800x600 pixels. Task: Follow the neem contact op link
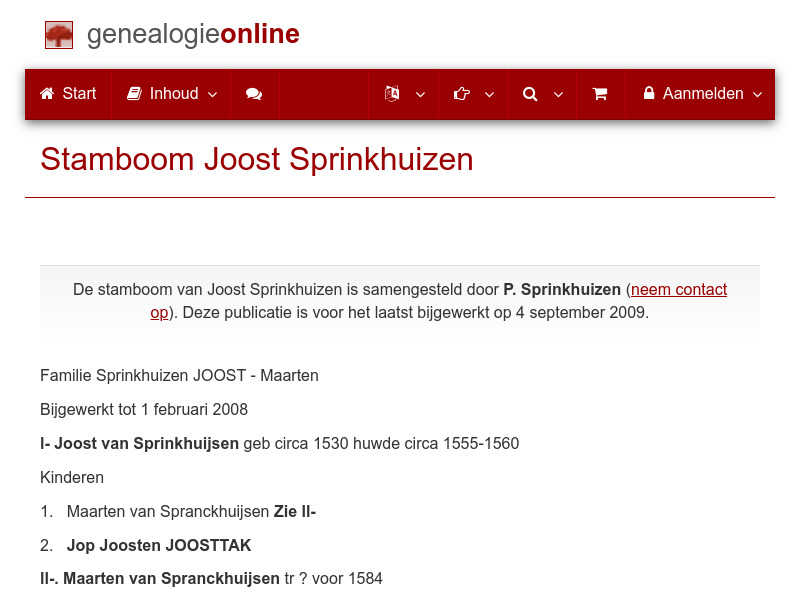pyautogui.click(x=679, y=289)
